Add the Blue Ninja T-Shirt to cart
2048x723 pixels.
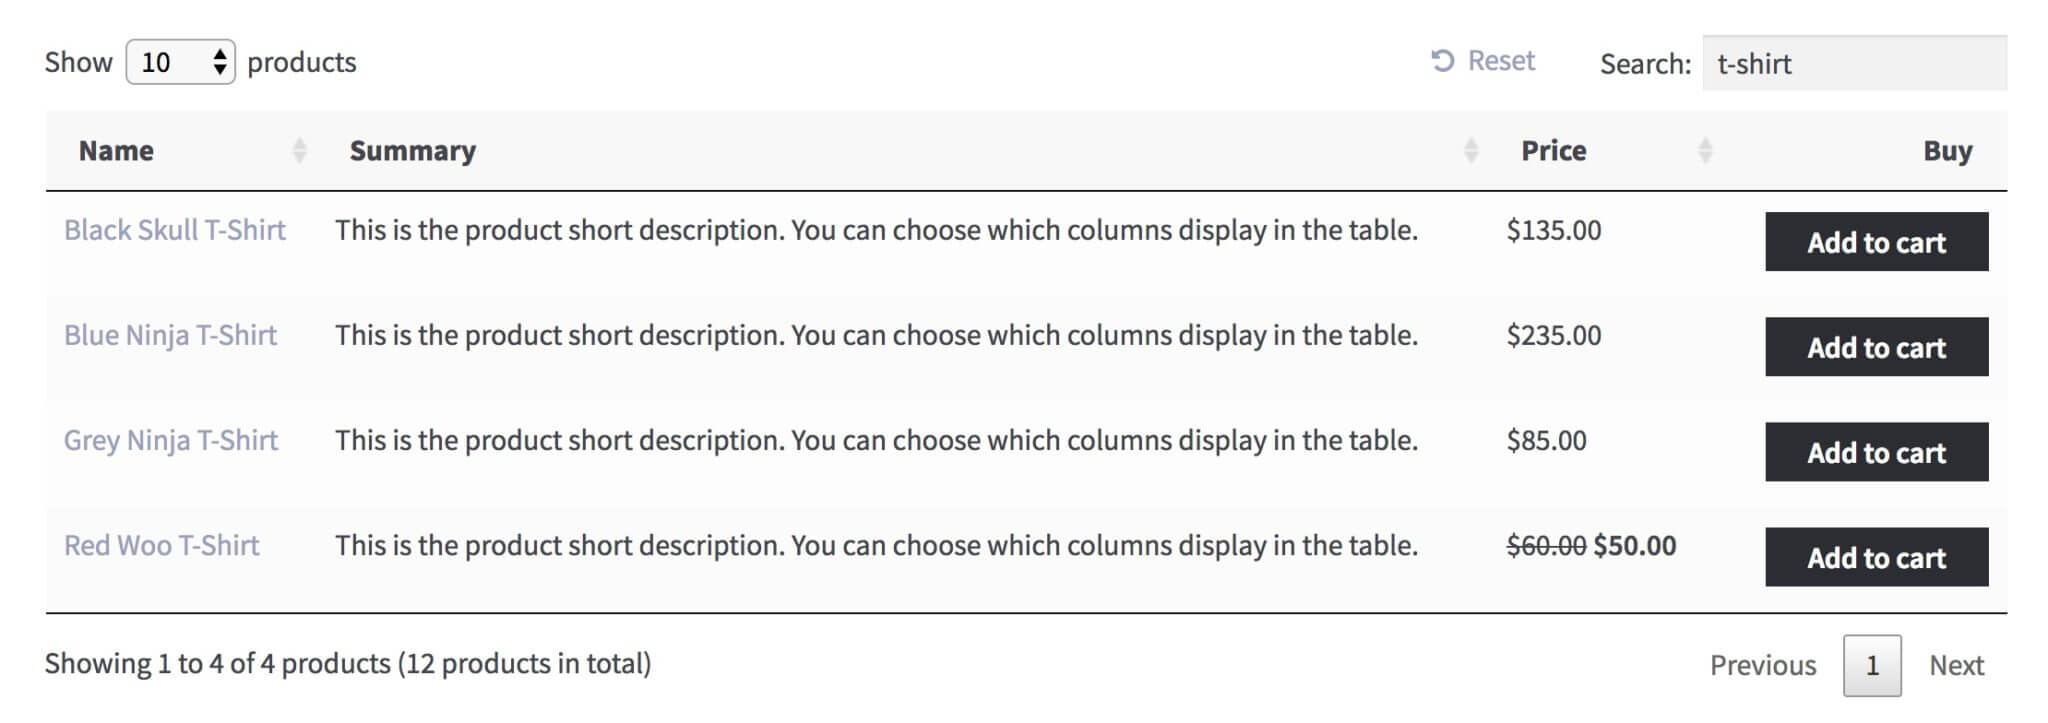[x=1876, y=348]
